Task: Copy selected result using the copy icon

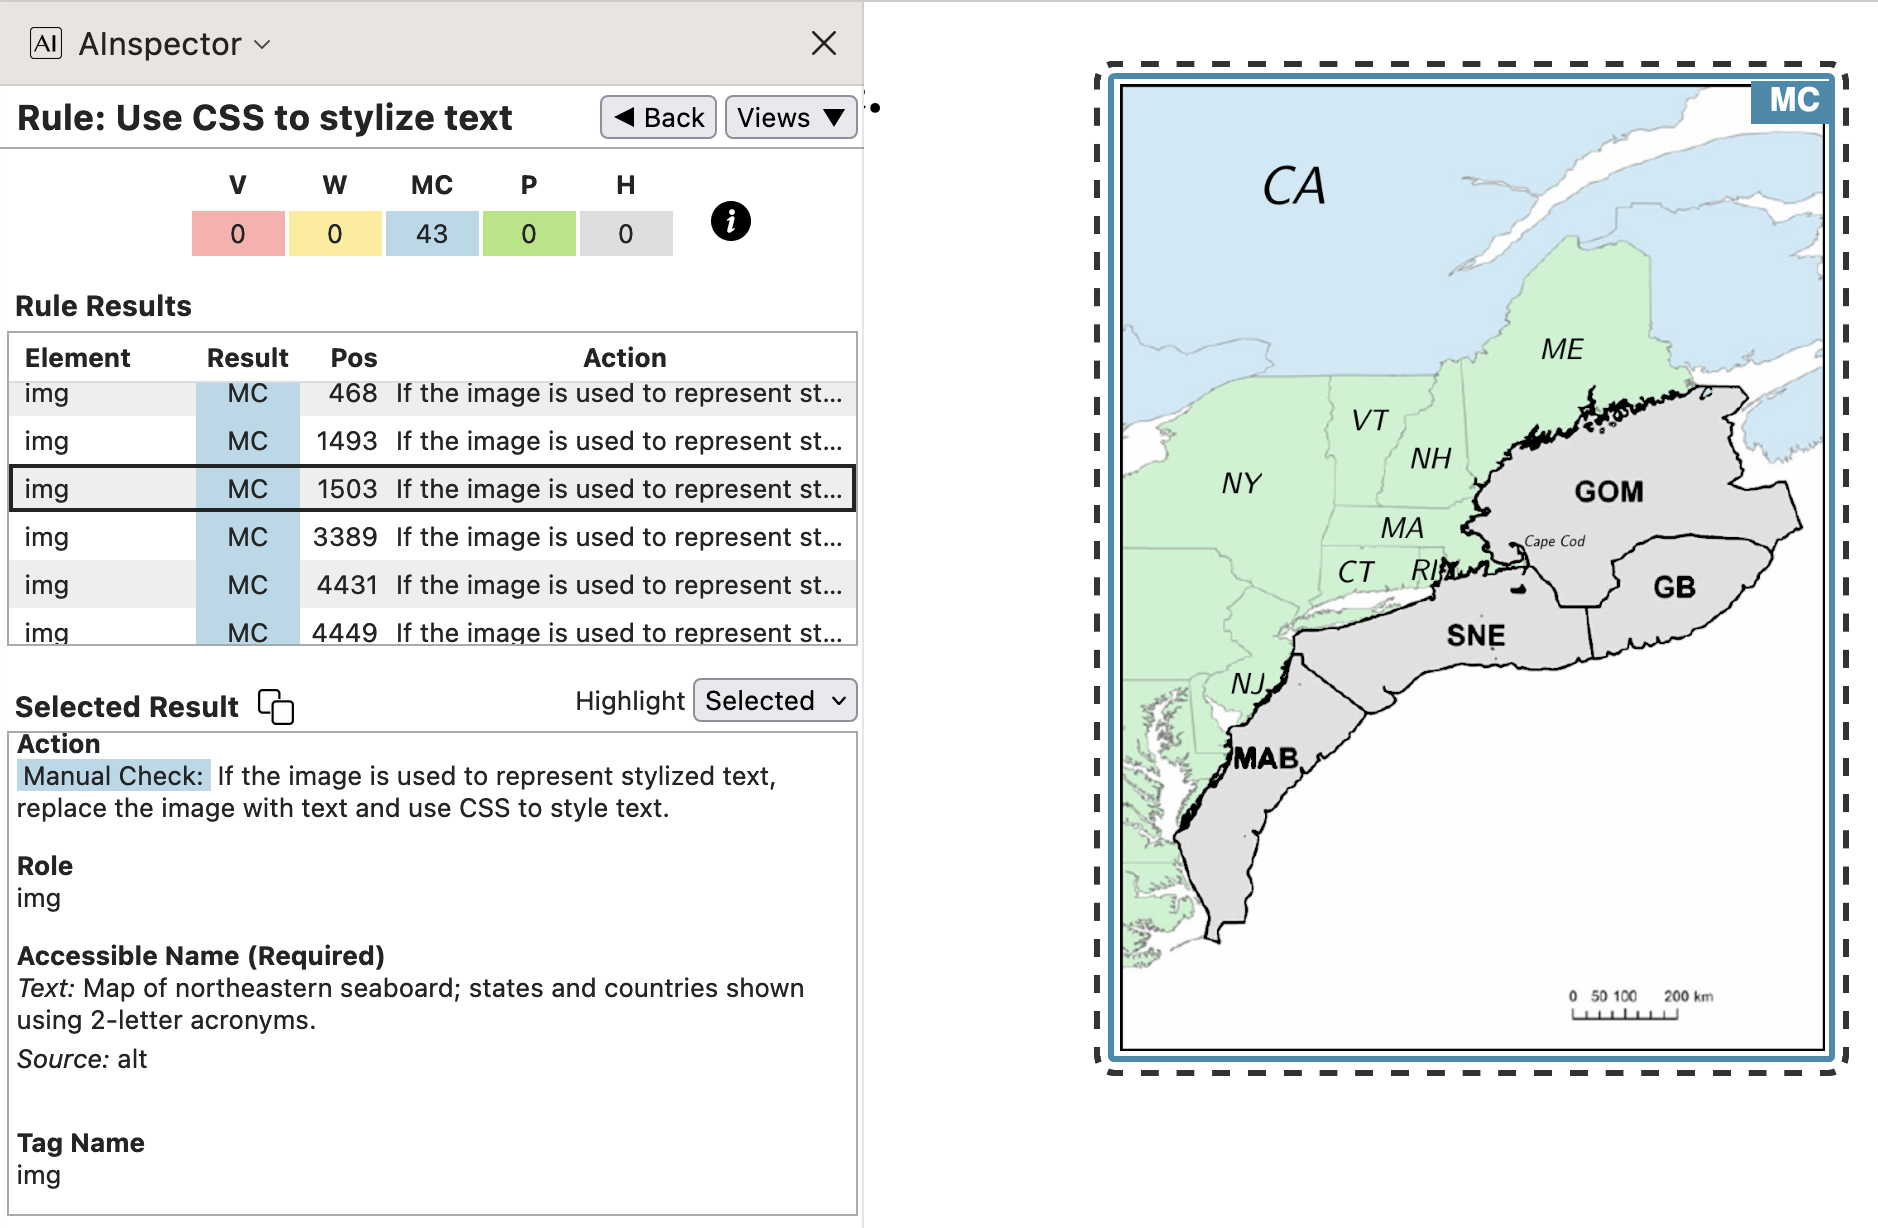Action: [276, 706]
